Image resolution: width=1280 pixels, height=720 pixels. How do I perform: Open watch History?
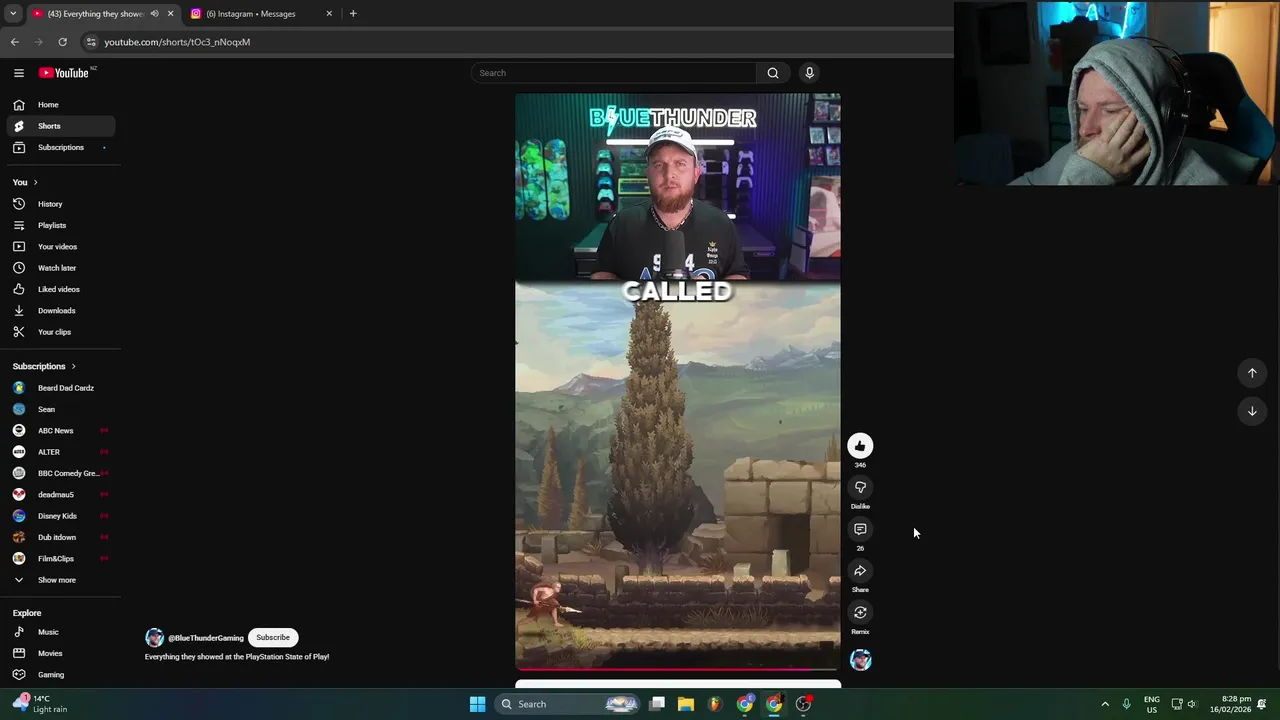pyautogui.click(x=60, y=204)
